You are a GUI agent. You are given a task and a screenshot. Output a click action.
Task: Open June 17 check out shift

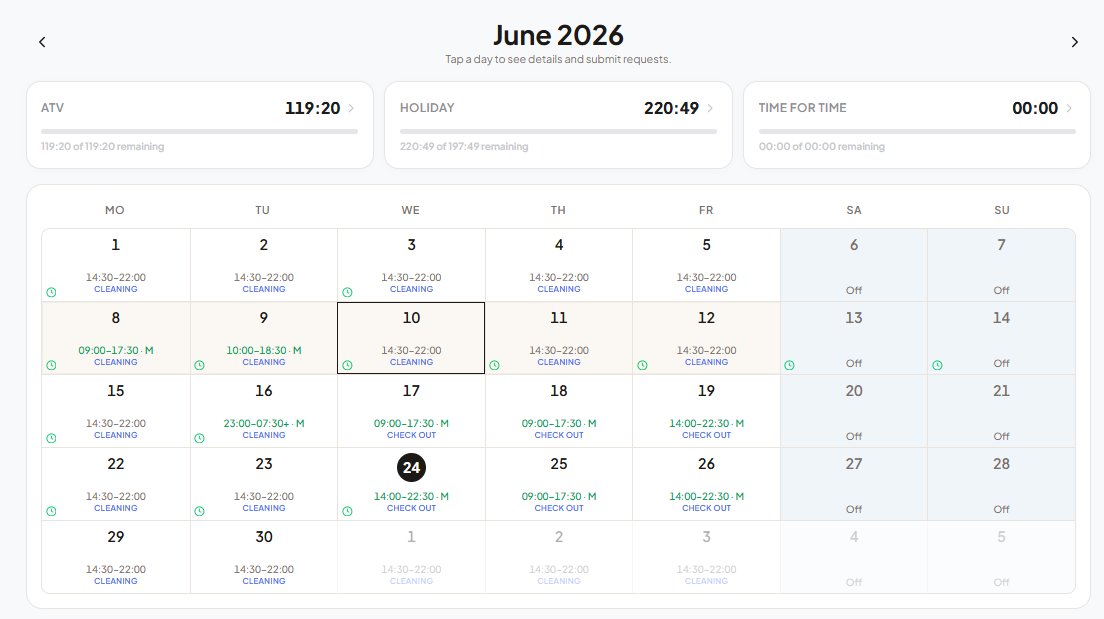(411, 411)
